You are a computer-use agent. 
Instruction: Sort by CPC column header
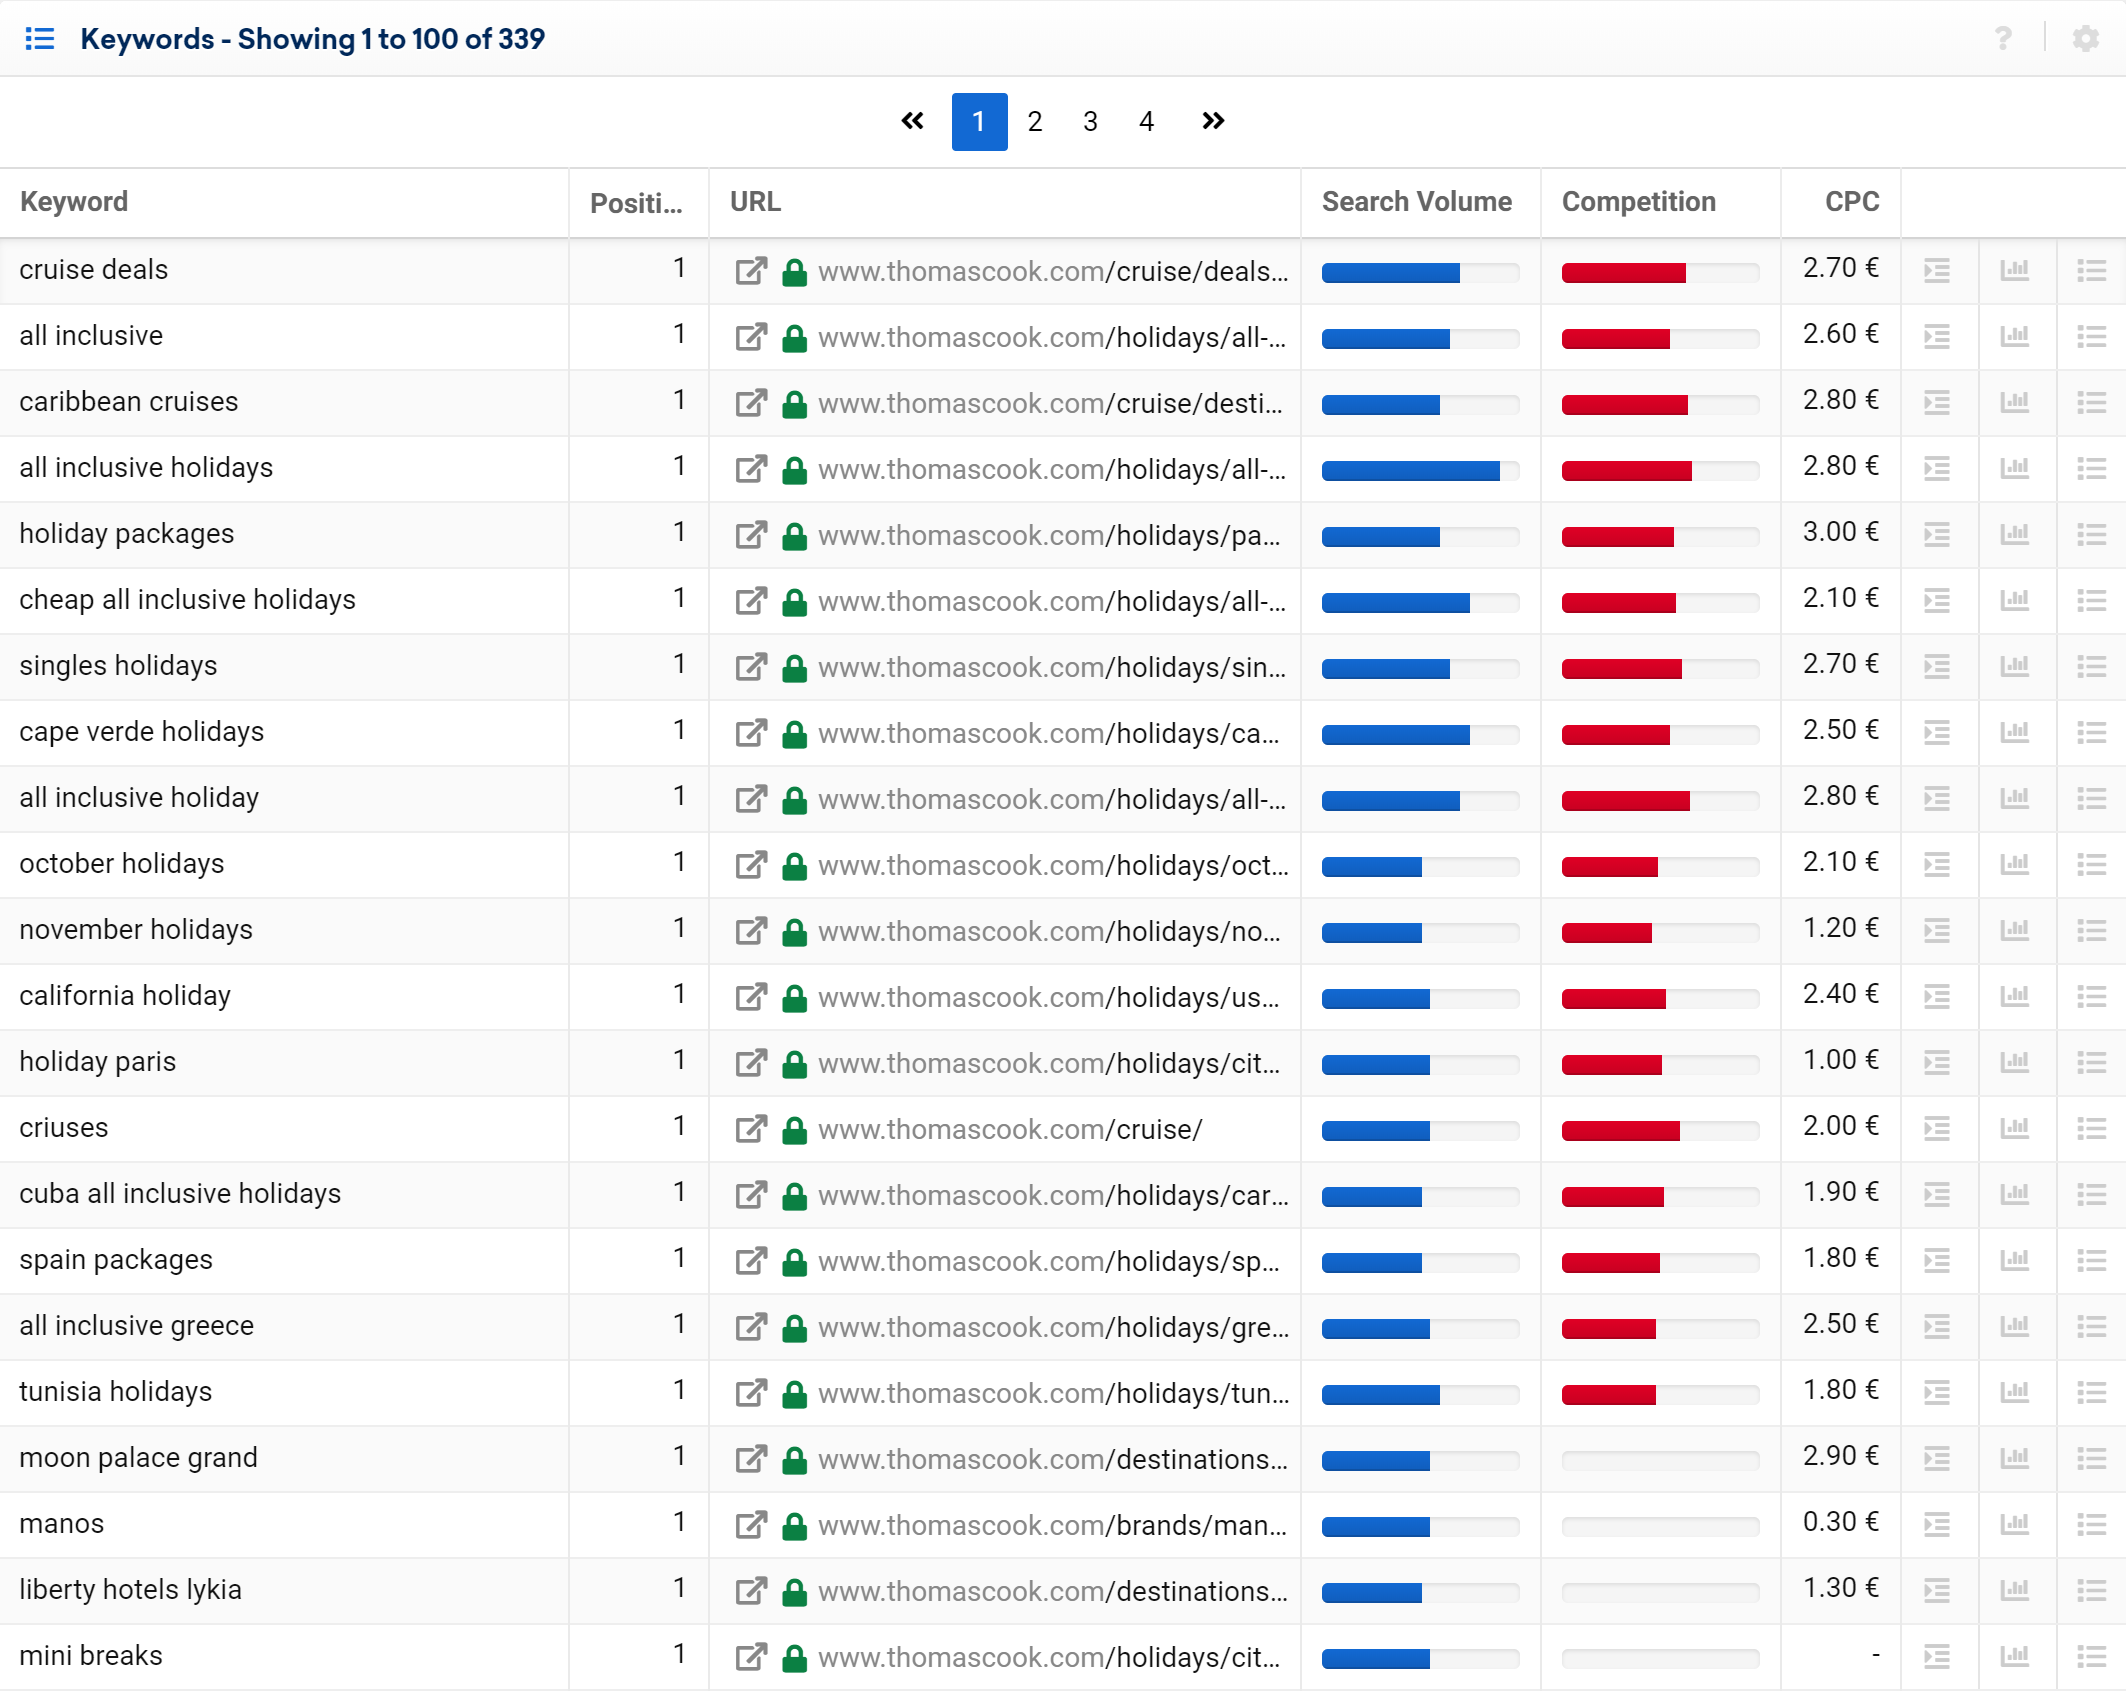pos(1852,202)
